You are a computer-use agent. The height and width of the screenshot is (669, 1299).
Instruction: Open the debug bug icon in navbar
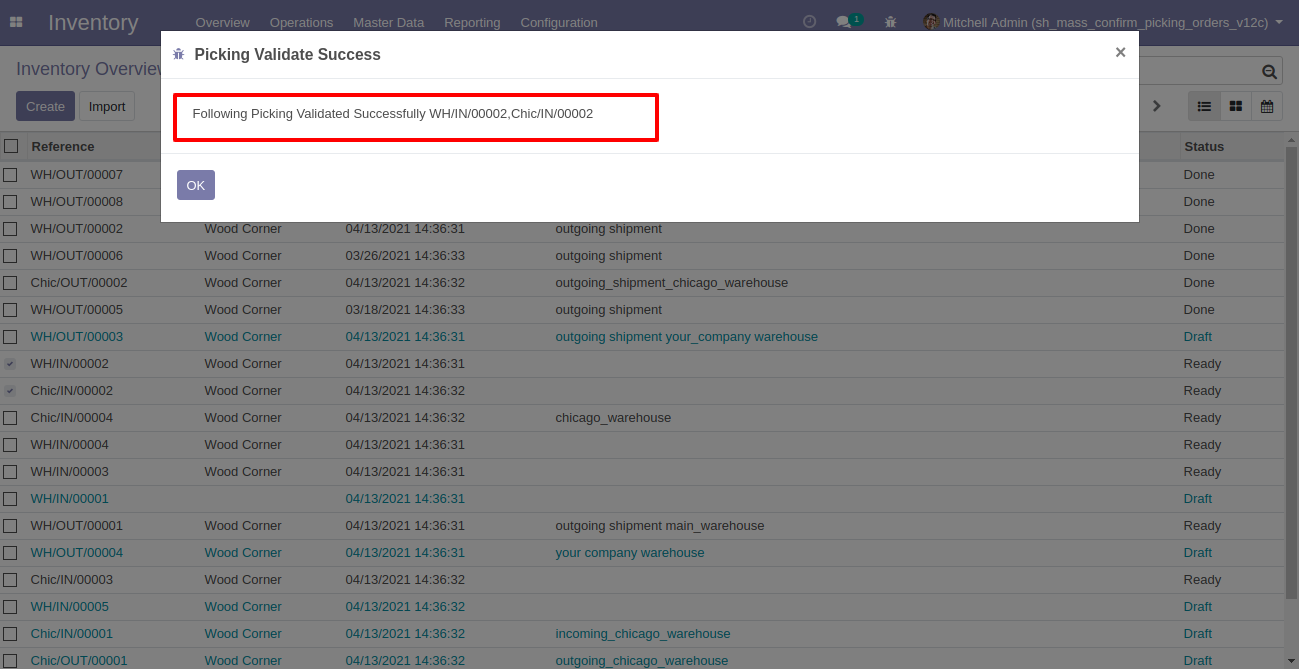pyautogui.click(x=890, y=22)
